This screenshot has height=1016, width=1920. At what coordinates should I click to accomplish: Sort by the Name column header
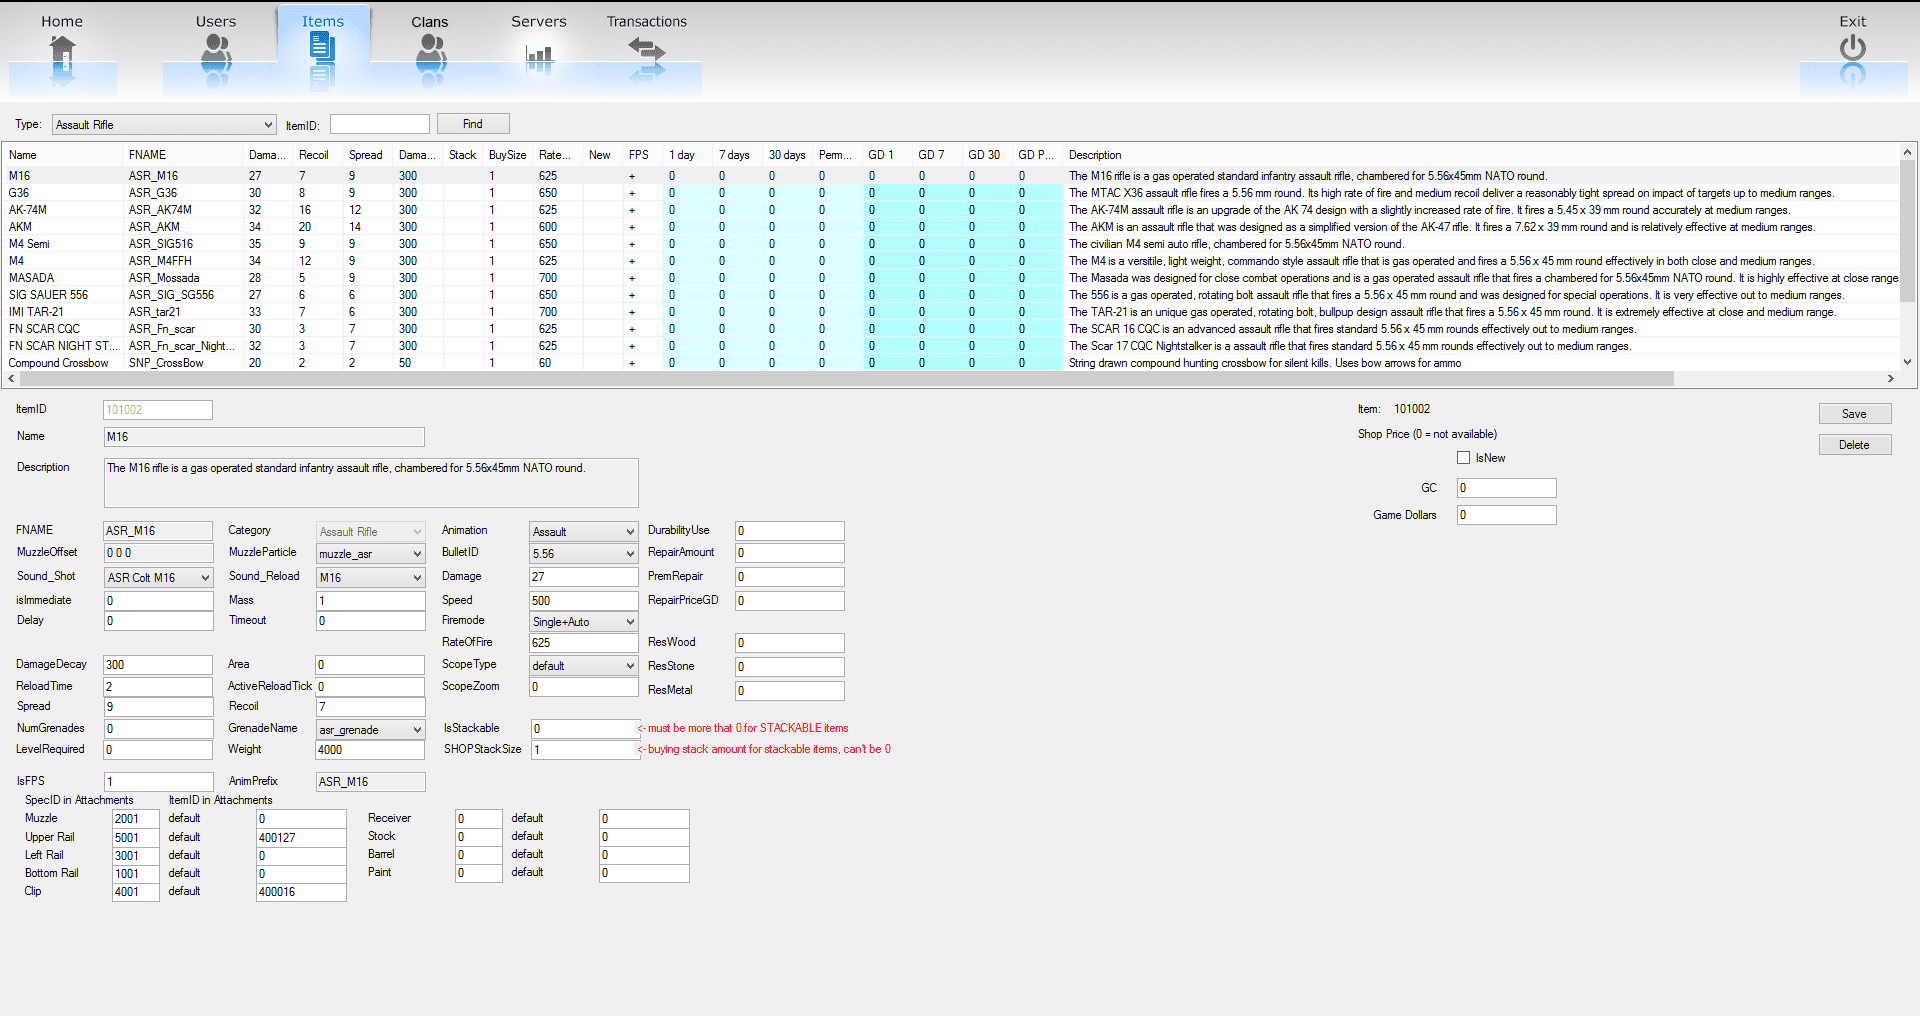coord(64,155)
